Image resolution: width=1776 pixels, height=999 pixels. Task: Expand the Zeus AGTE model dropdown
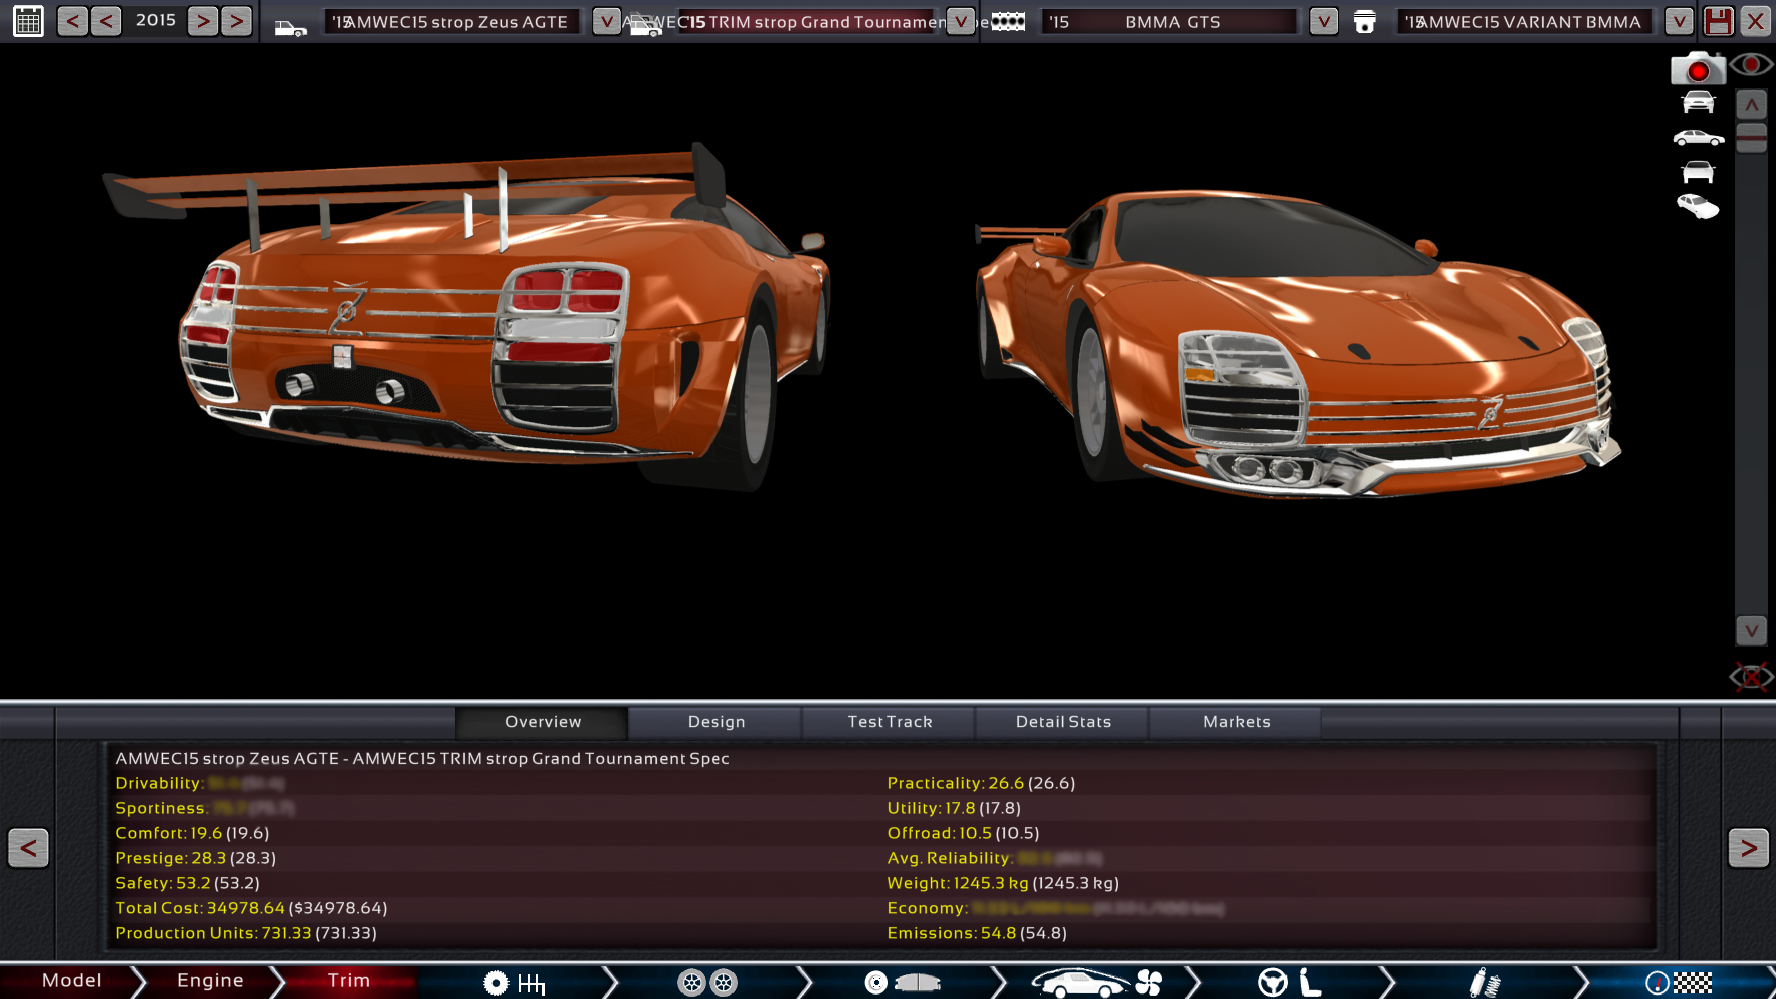[606, 21]
